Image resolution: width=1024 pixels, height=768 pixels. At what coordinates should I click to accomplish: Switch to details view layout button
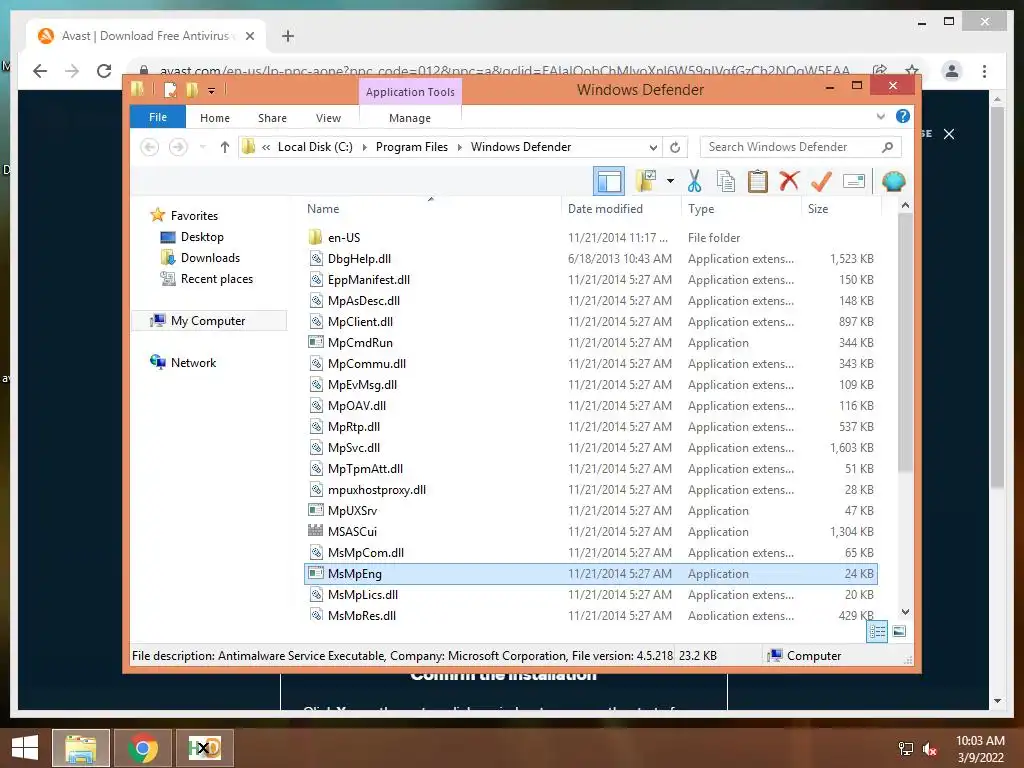(x=877, y=631)
